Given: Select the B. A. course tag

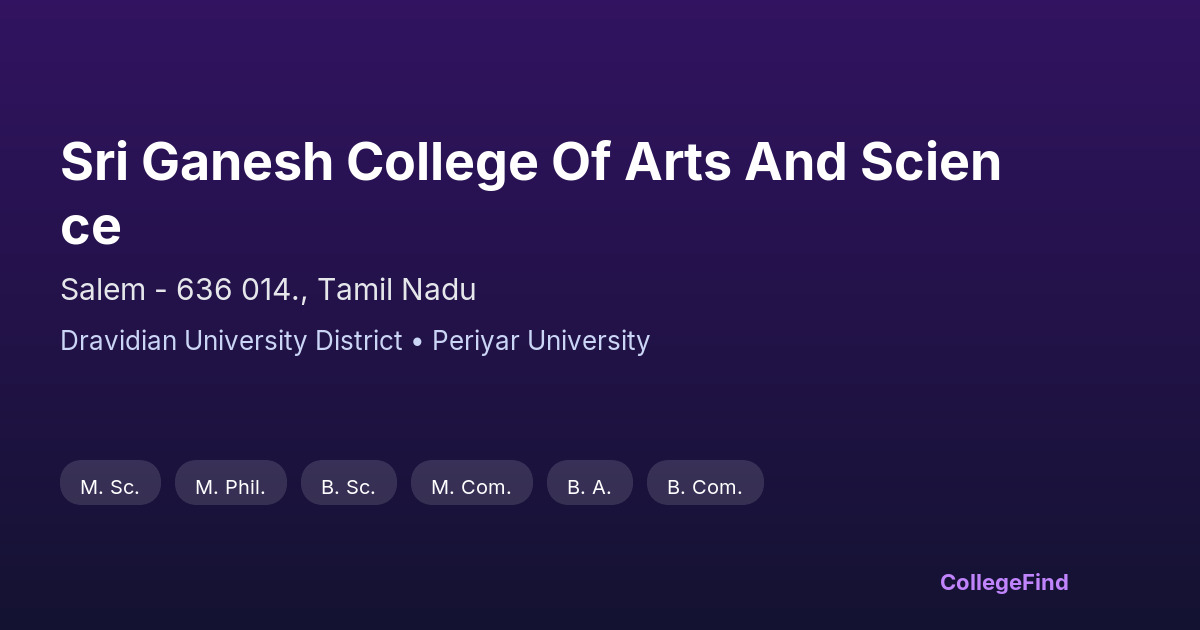Looking at the screenshot, I should click(589, 487).
